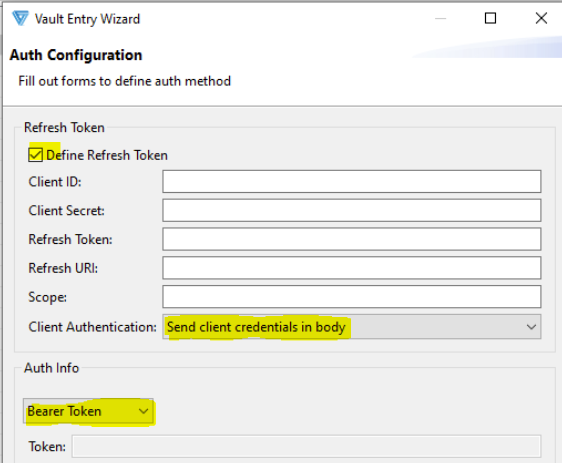Open the Bearer Token auth type dropdown
Image resolution: width=562 pixels, height=463 pixels.
88,411
